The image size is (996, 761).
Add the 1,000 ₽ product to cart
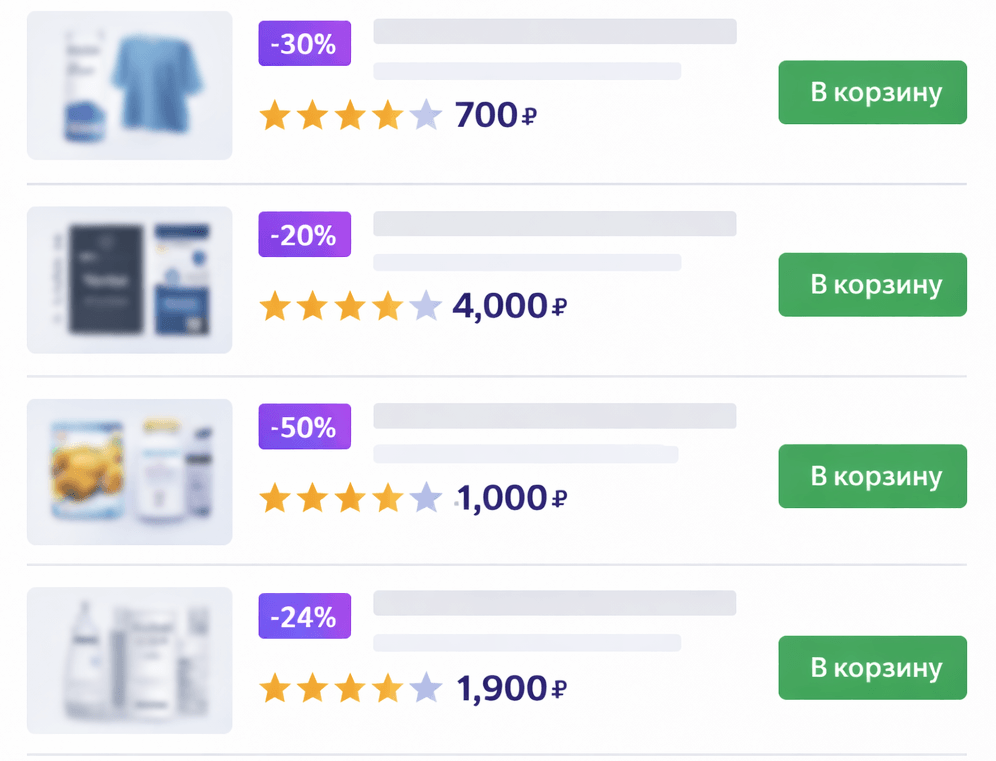coord(872,476)
